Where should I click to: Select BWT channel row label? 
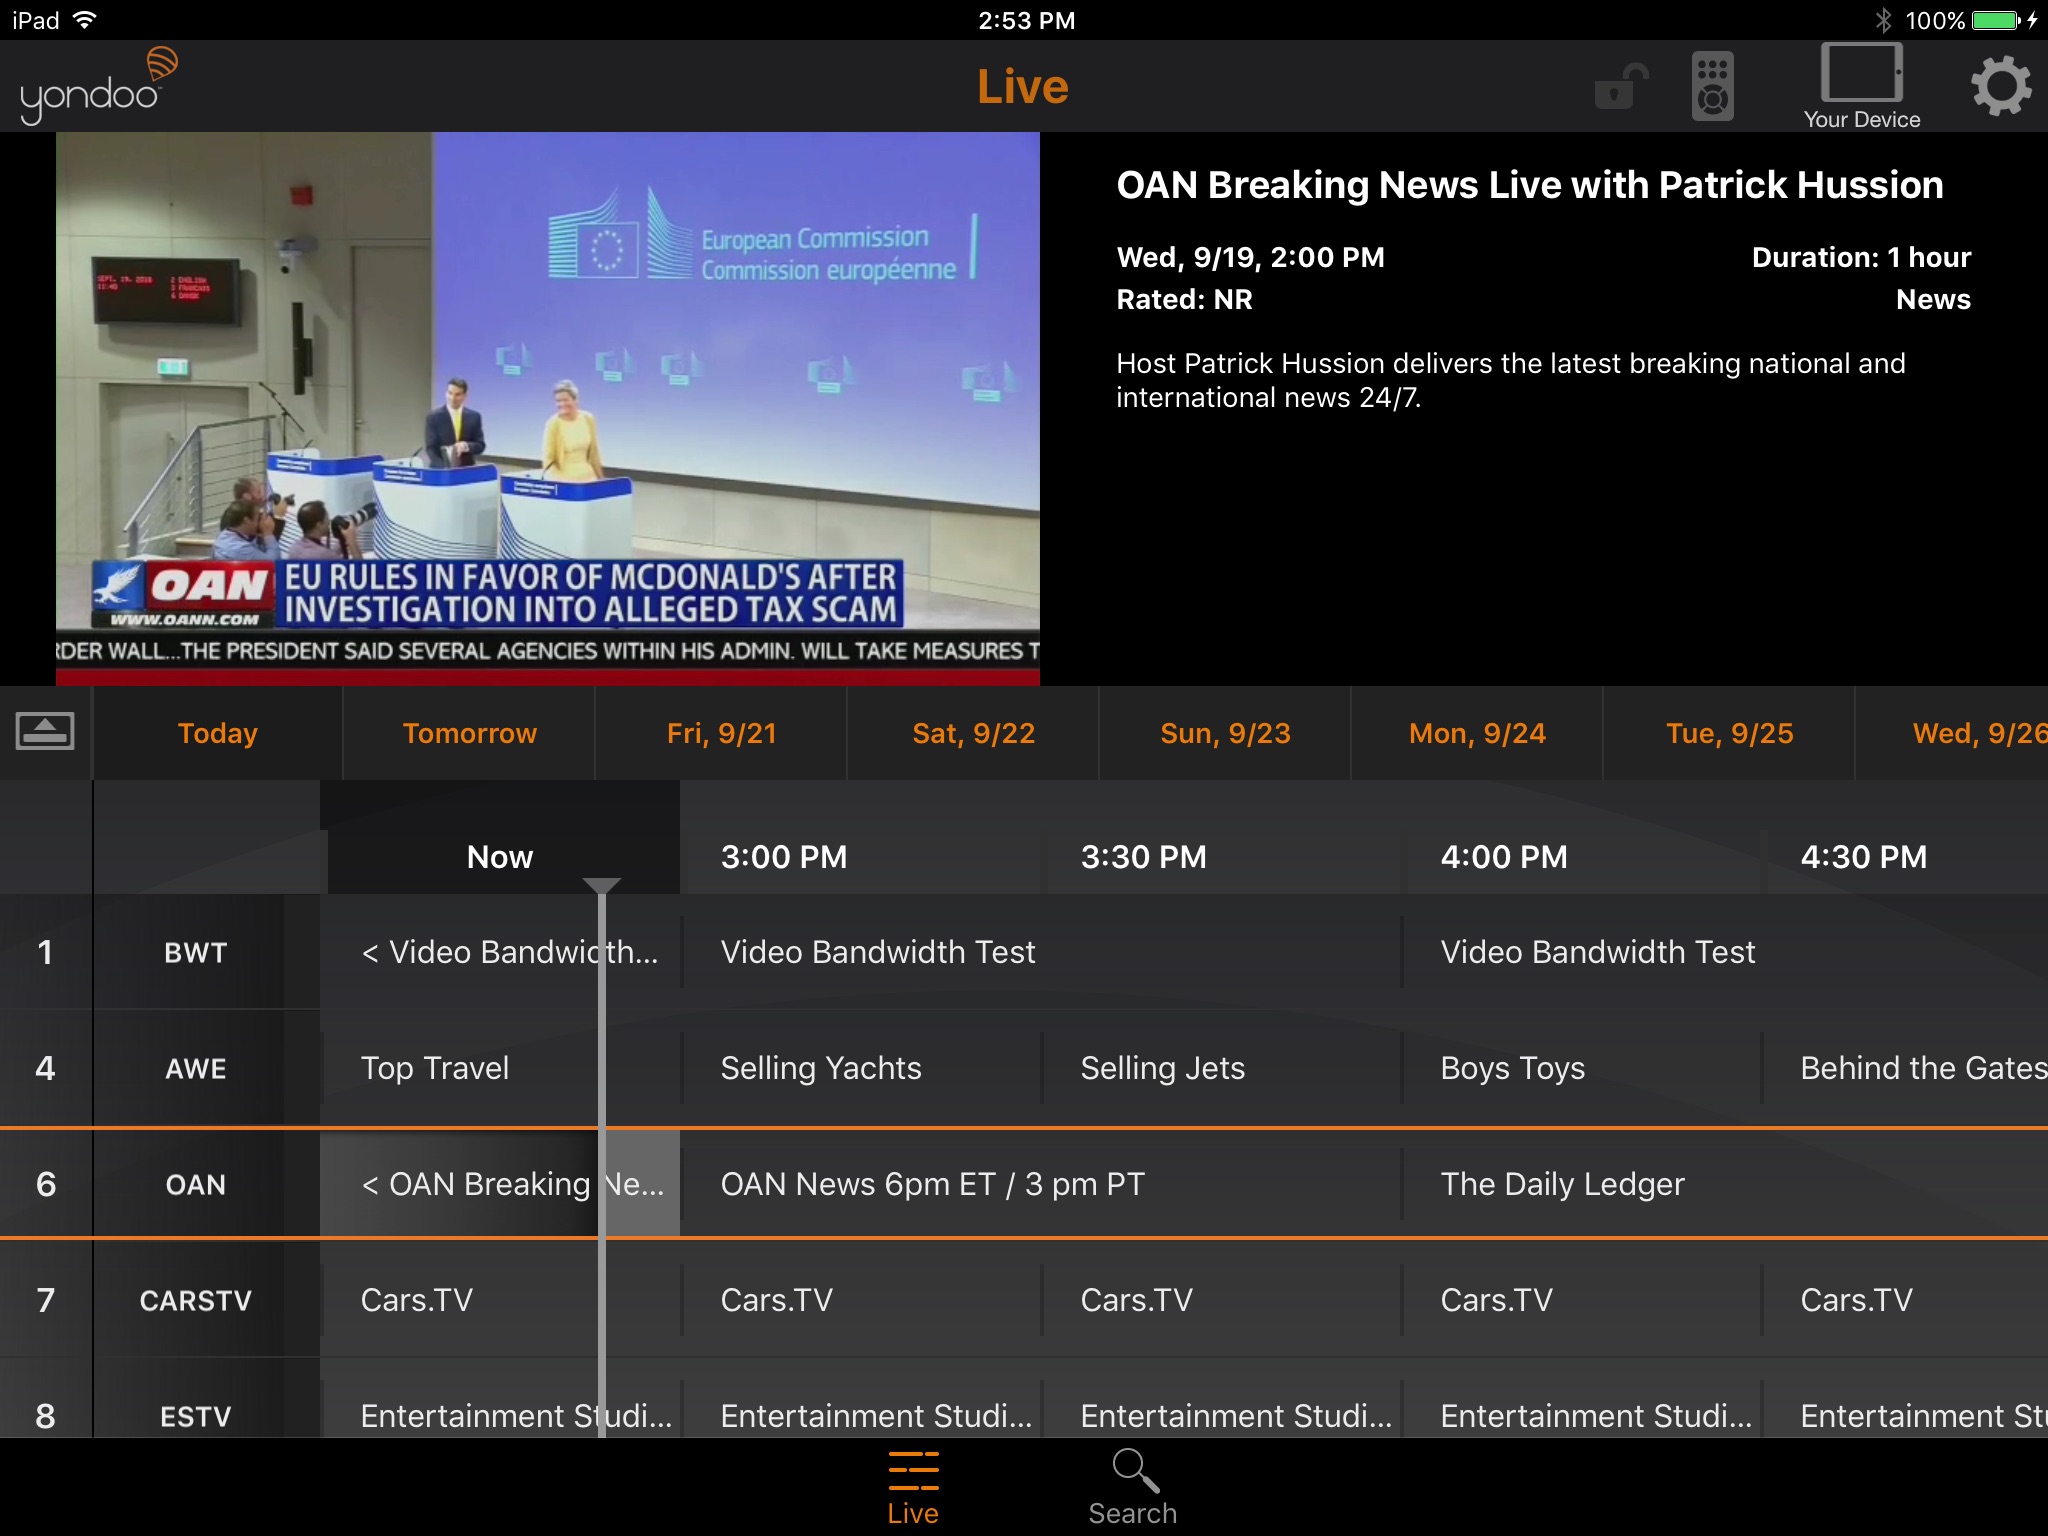(x=195, y=952)
